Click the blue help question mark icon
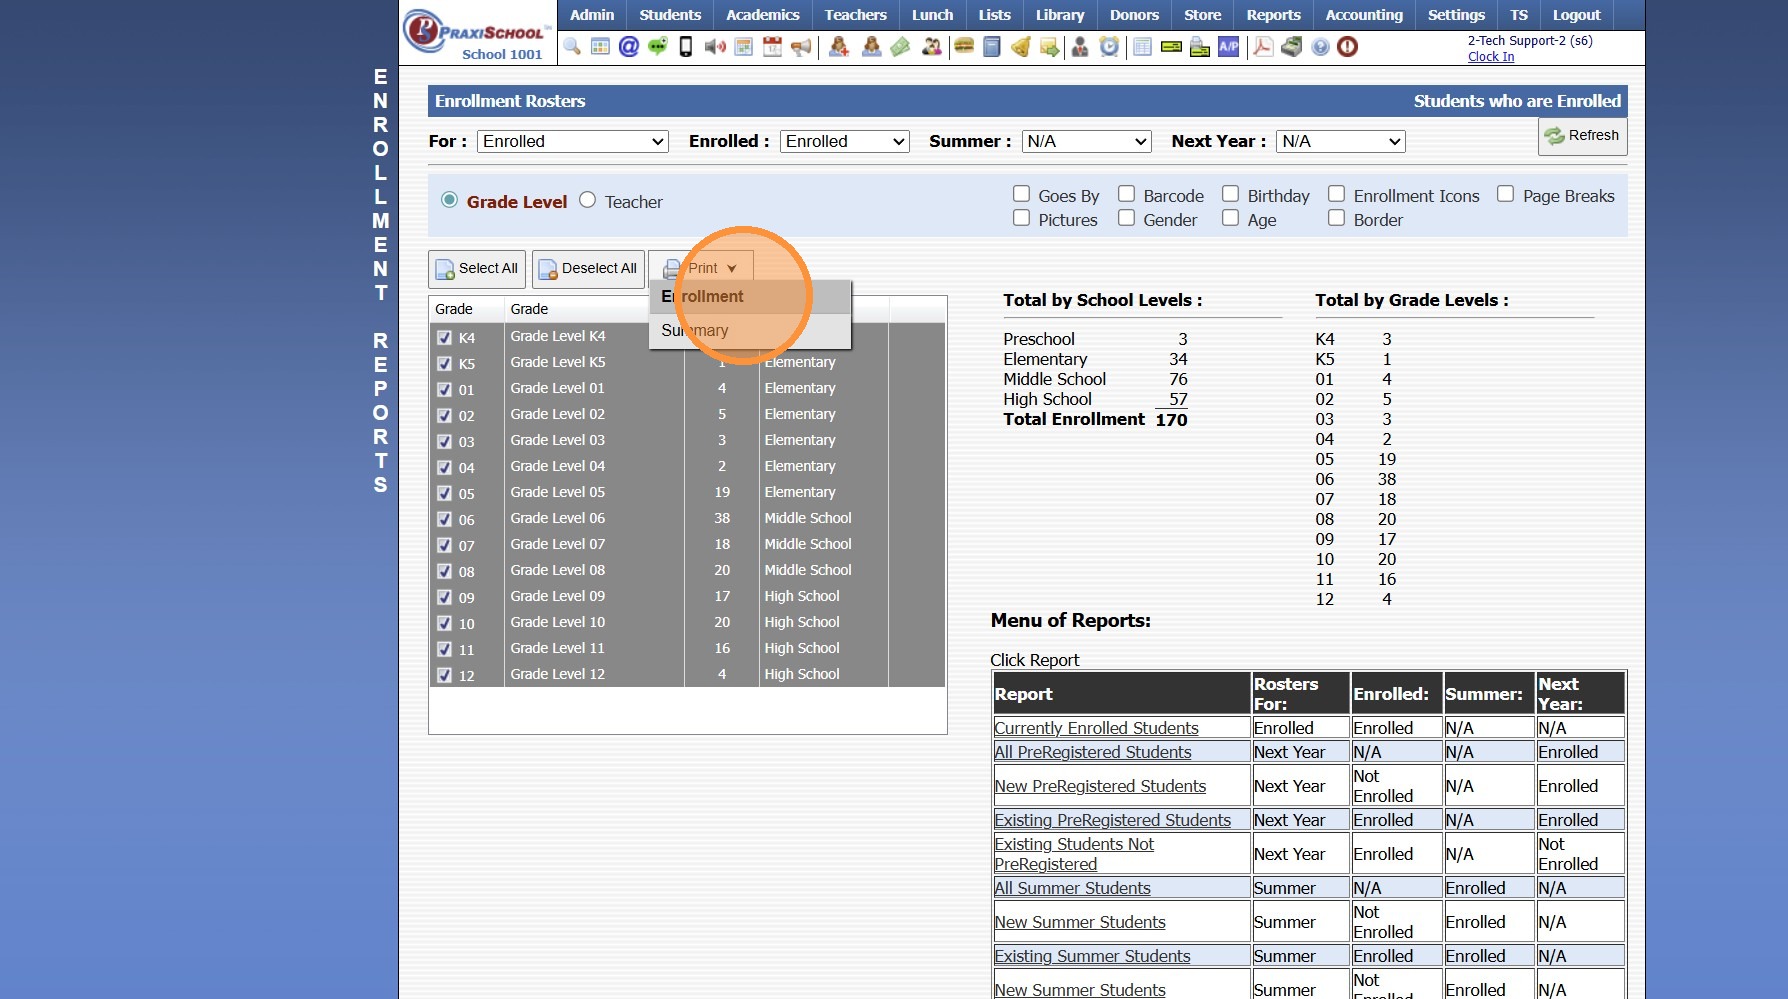1788x999 pixels. tap(1320, 47)
